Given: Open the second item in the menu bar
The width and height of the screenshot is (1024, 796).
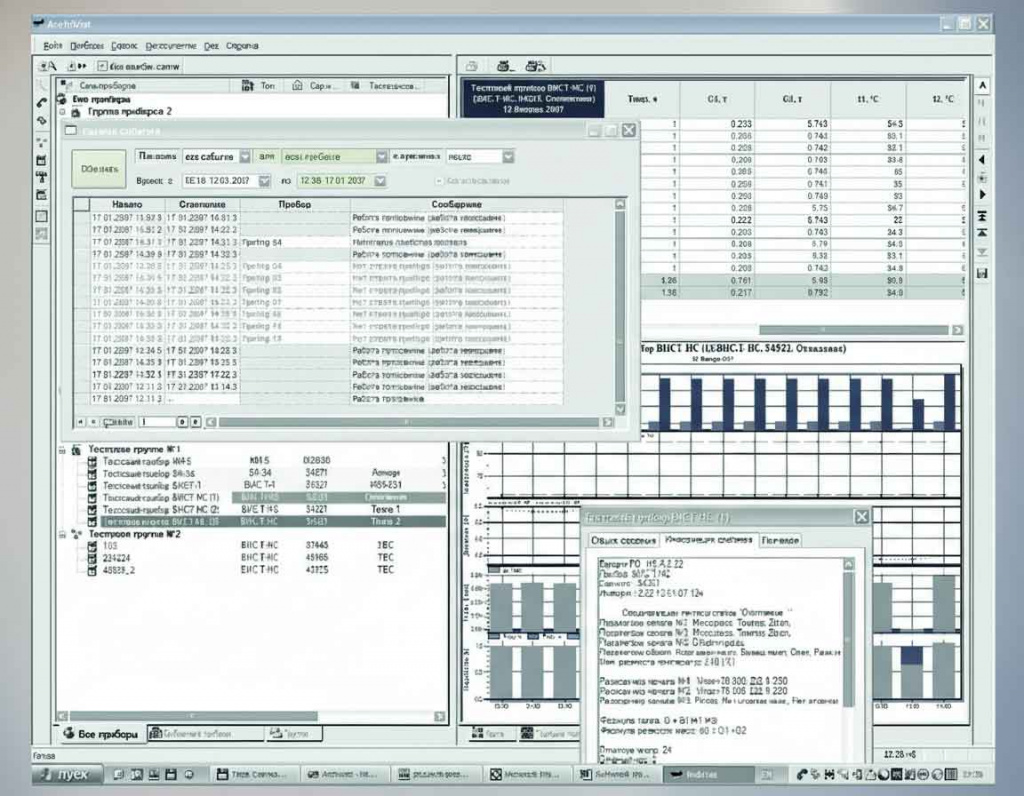Looking at the screenshot, I should click(x=87, y=46).
